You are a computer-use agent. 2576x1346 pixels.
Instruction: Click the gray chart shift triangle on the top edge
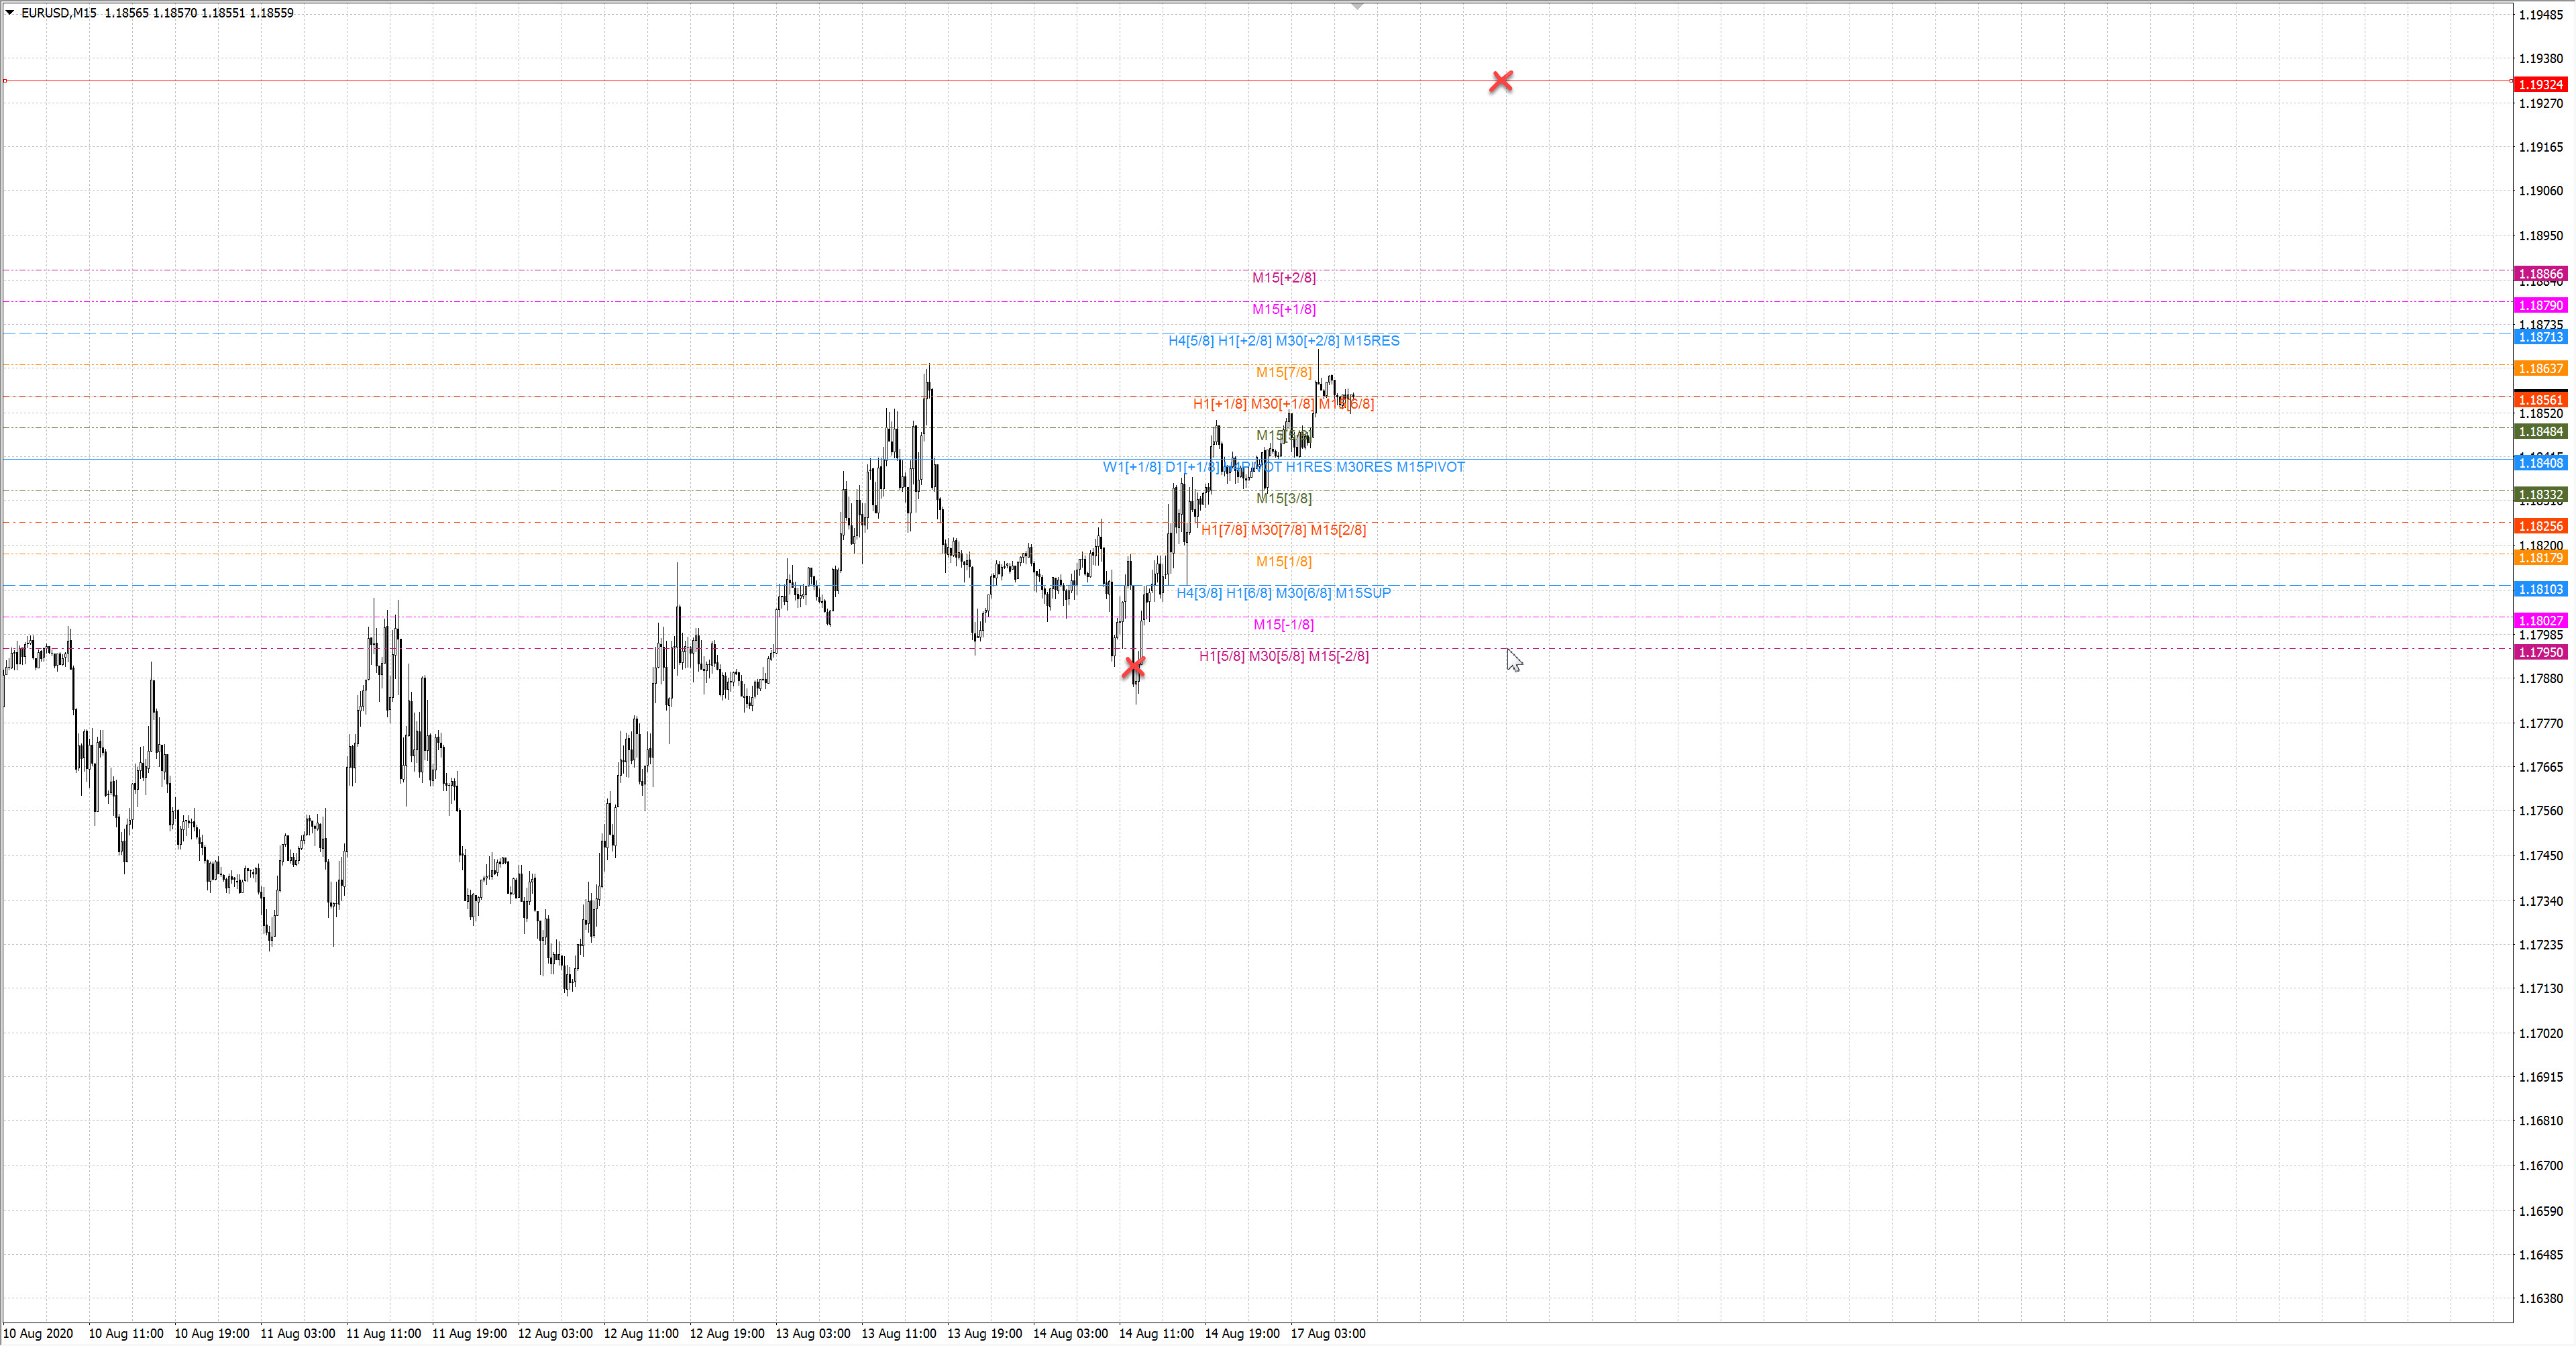tap(1357, 6)
